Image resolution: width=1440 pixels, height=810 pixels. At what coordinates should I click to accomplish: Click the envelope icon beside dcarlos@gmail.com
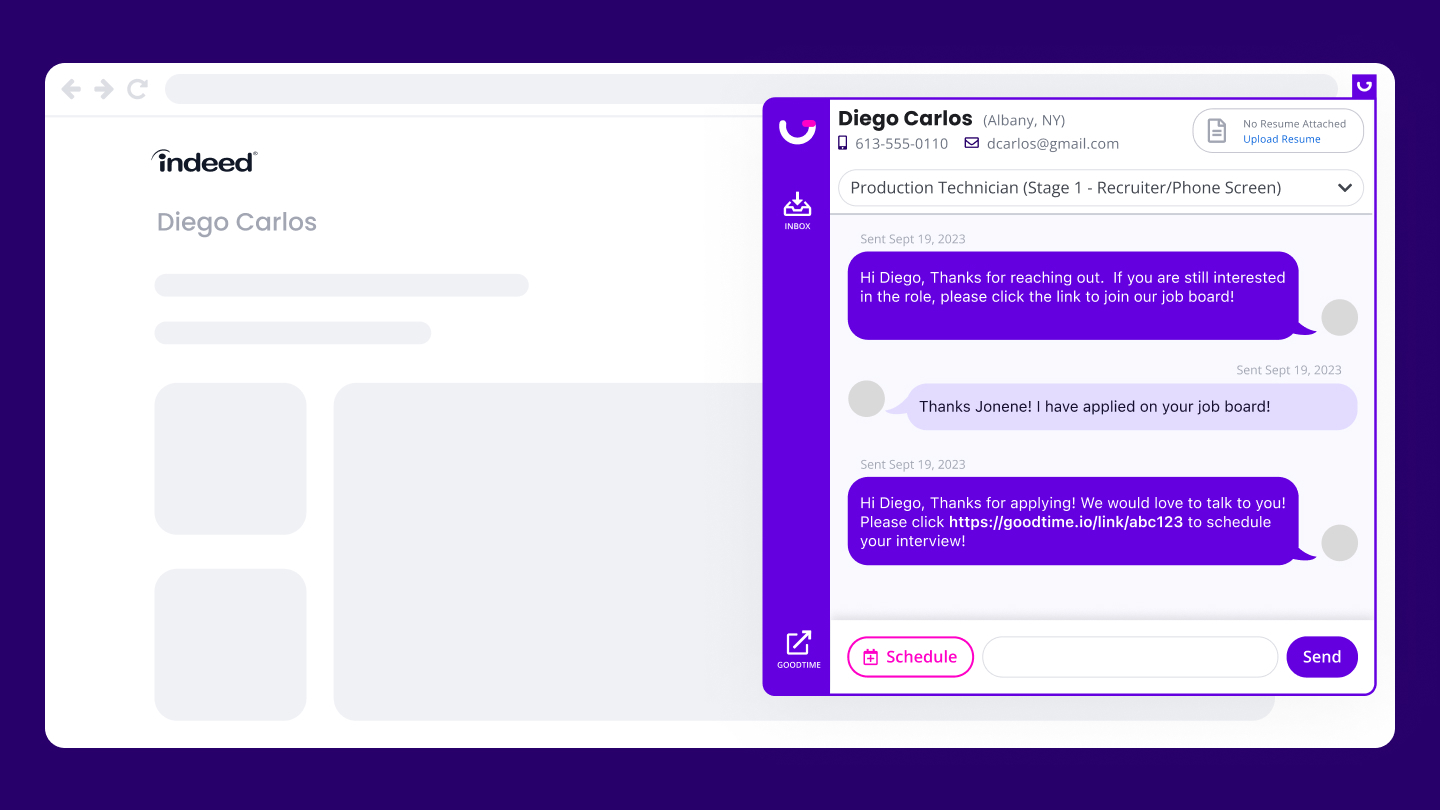(x=971, y=143)
